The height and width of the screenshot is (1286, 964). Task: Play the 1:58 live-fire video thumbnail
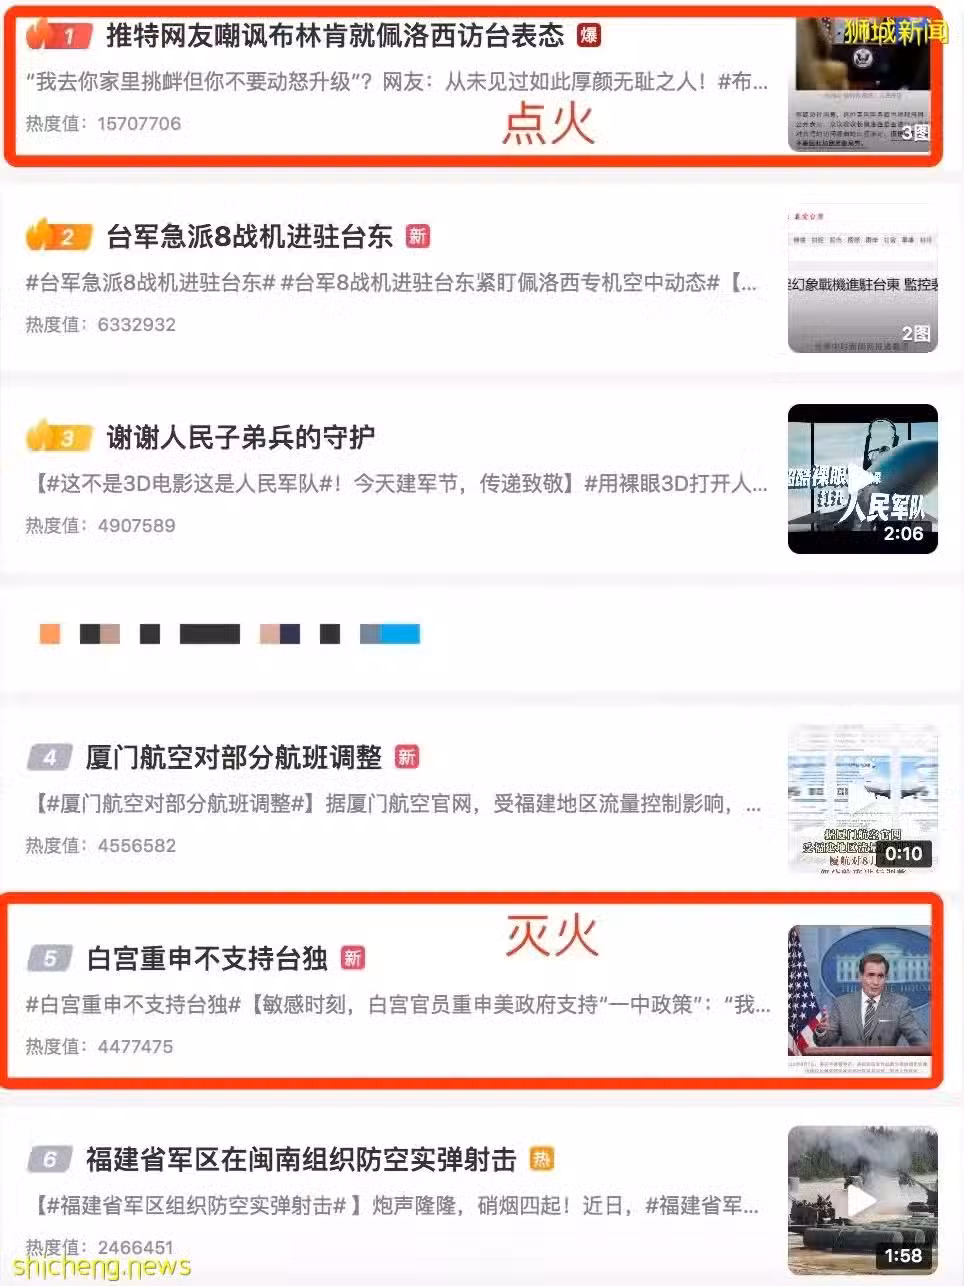pyautogui.click(x=863, y=1200)
